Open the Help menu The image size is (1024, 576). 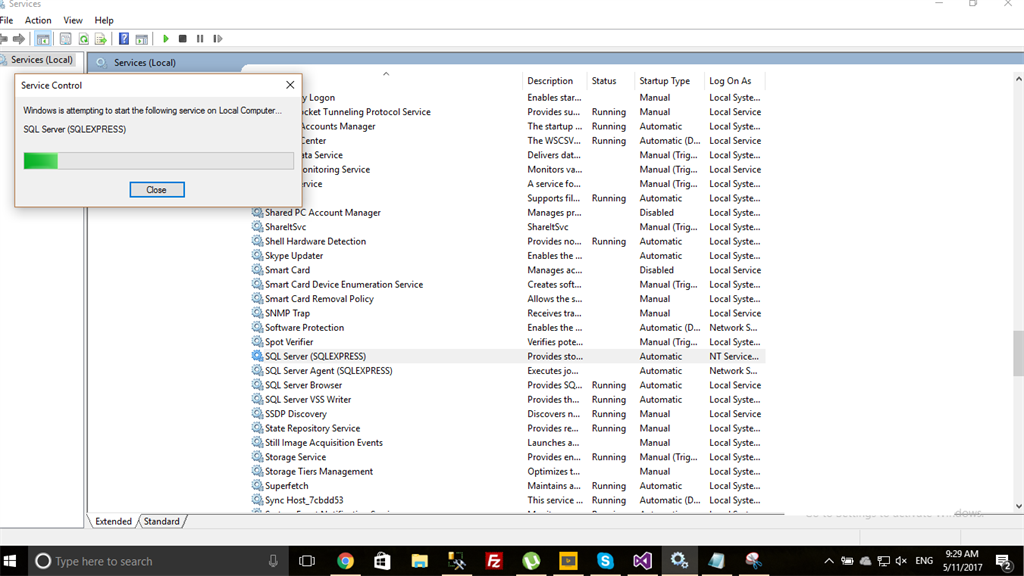[104, 20]
